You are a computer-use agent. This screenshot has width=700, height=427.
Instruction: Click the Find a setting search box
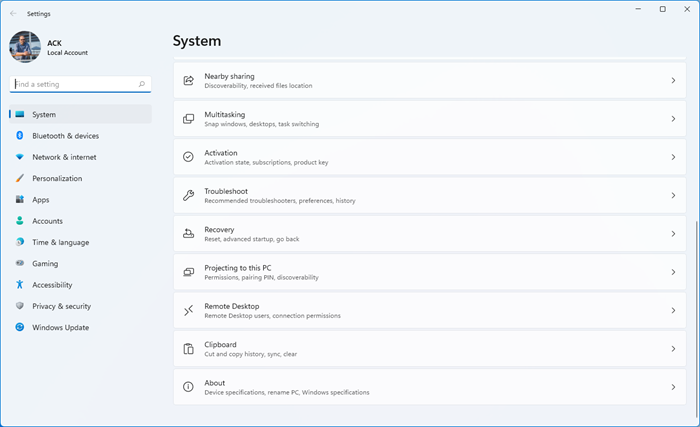(76, 84)
